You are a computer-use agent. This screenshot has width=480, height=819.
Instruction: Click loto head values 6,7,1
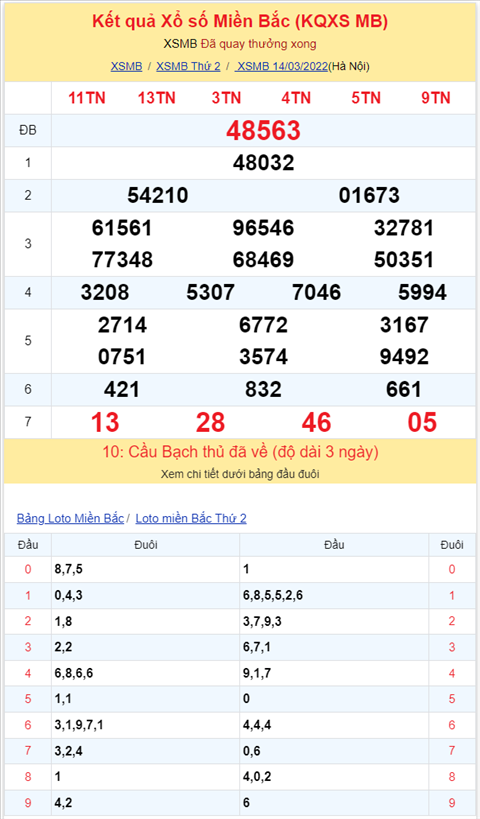tap(257, 647)
